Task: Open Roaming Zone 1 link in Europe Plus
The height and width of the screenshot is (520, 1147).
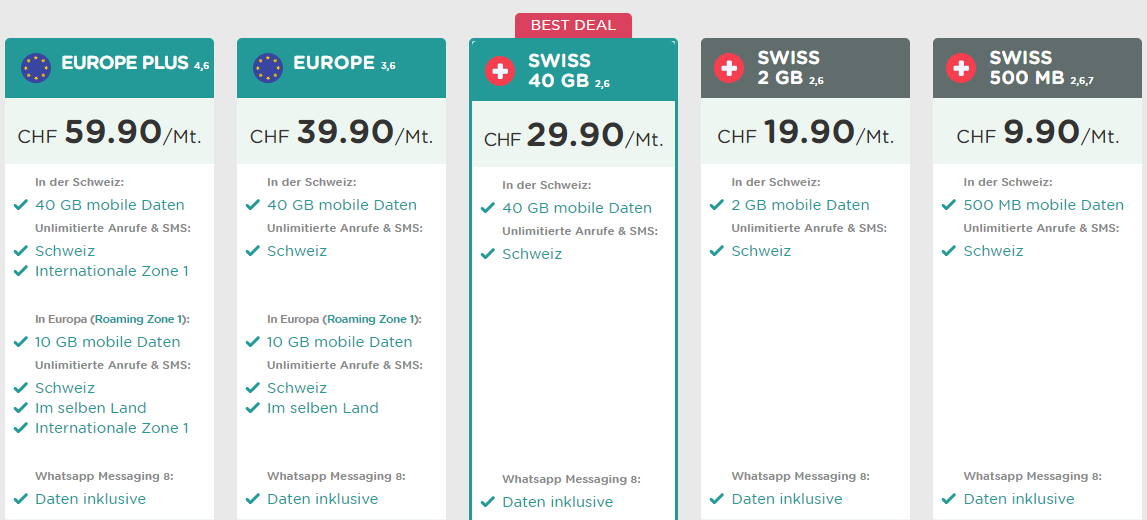Action: [x=140, y=319]
